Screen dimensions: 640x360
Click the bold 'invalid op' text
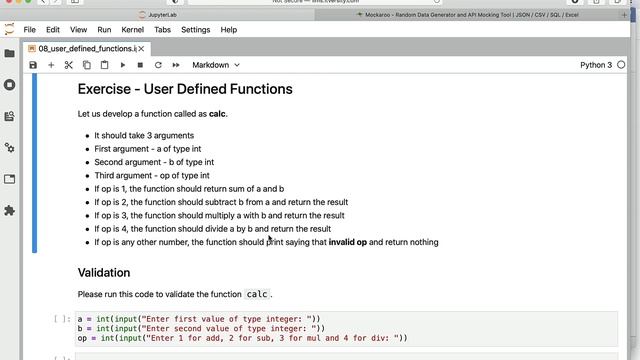coord(348,242)
